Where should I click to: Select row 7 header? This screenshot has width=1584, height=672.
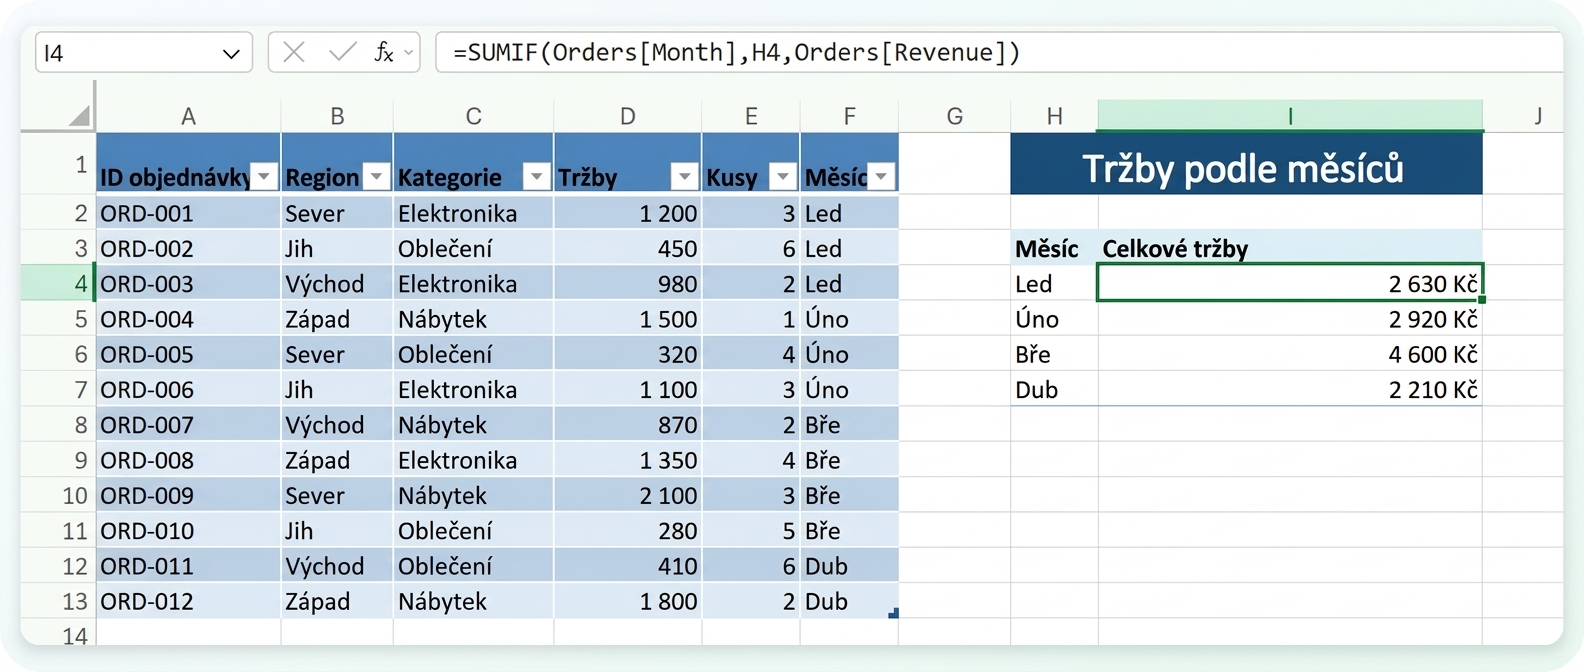click(x=58, y=389)
